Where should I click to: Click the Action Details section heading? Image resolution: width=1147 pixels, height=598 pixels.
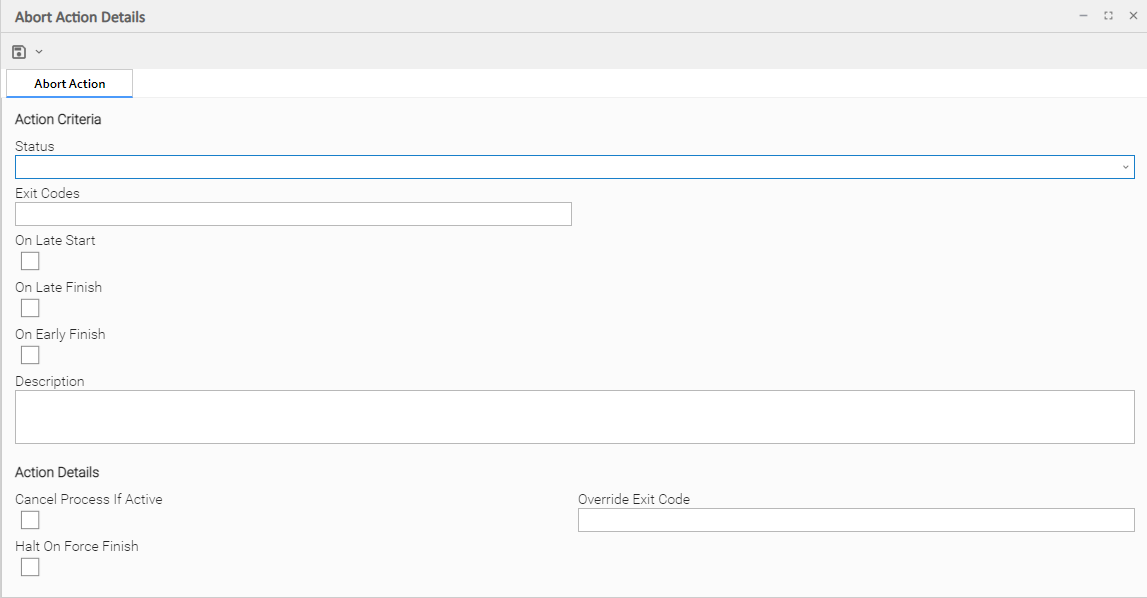click(57, 472)
